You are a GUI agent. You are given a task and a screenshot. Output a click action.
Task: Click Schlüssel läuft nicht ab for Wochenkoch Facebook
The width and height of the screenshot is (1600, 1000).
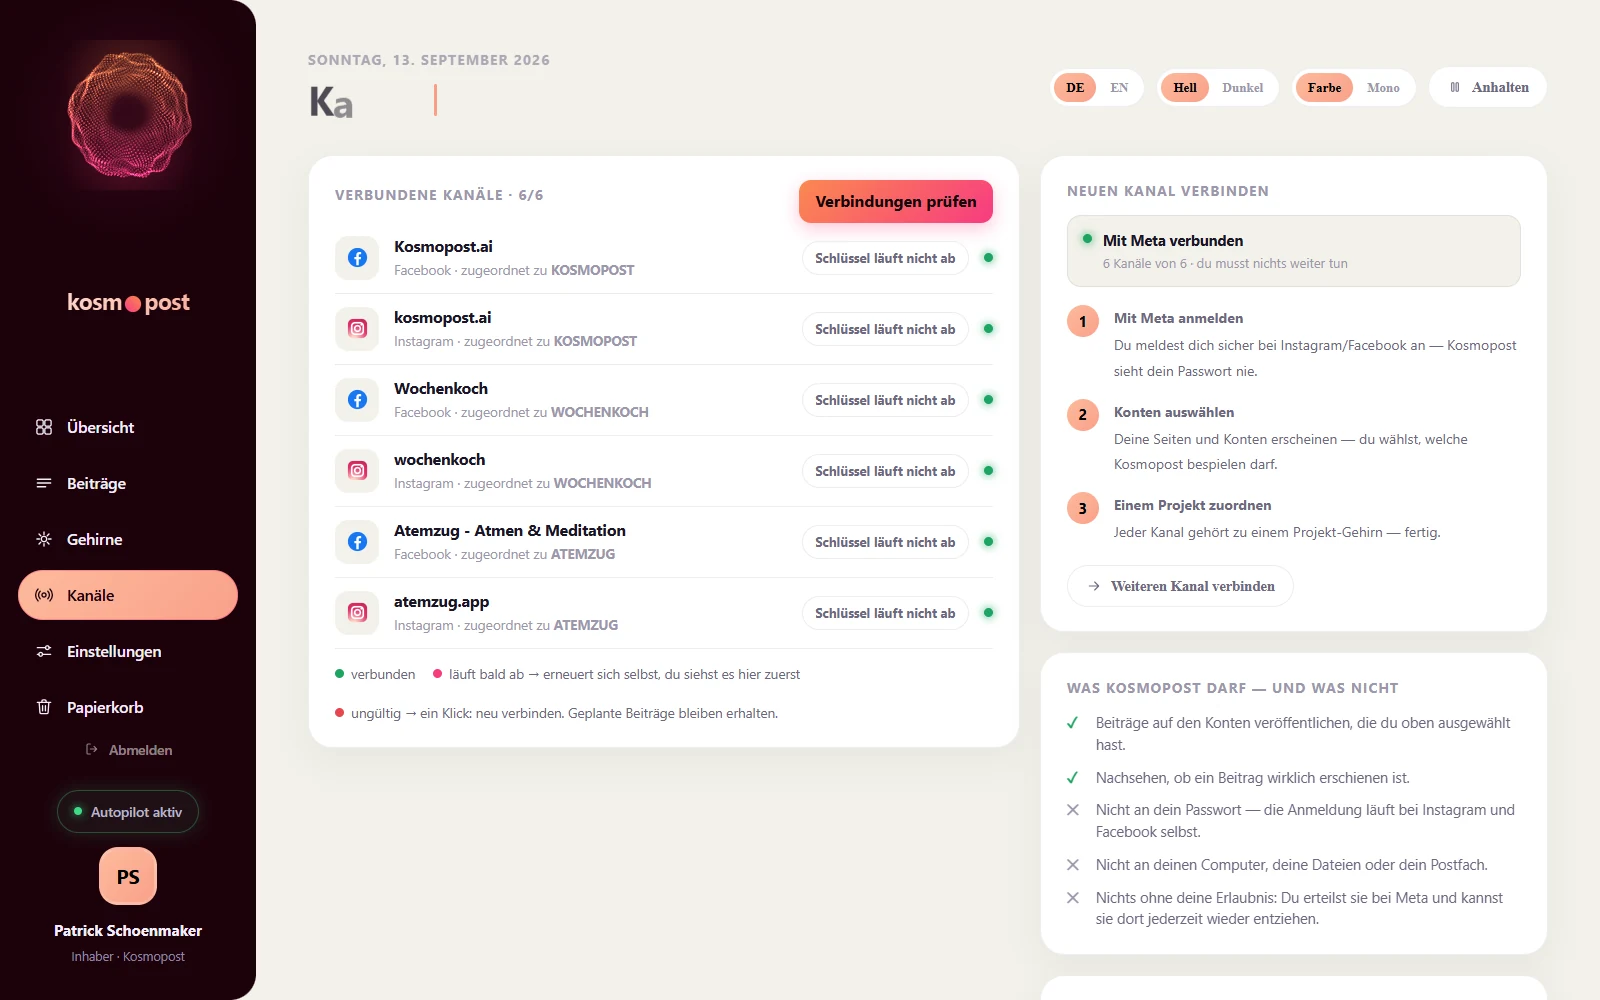pos(885,400)
